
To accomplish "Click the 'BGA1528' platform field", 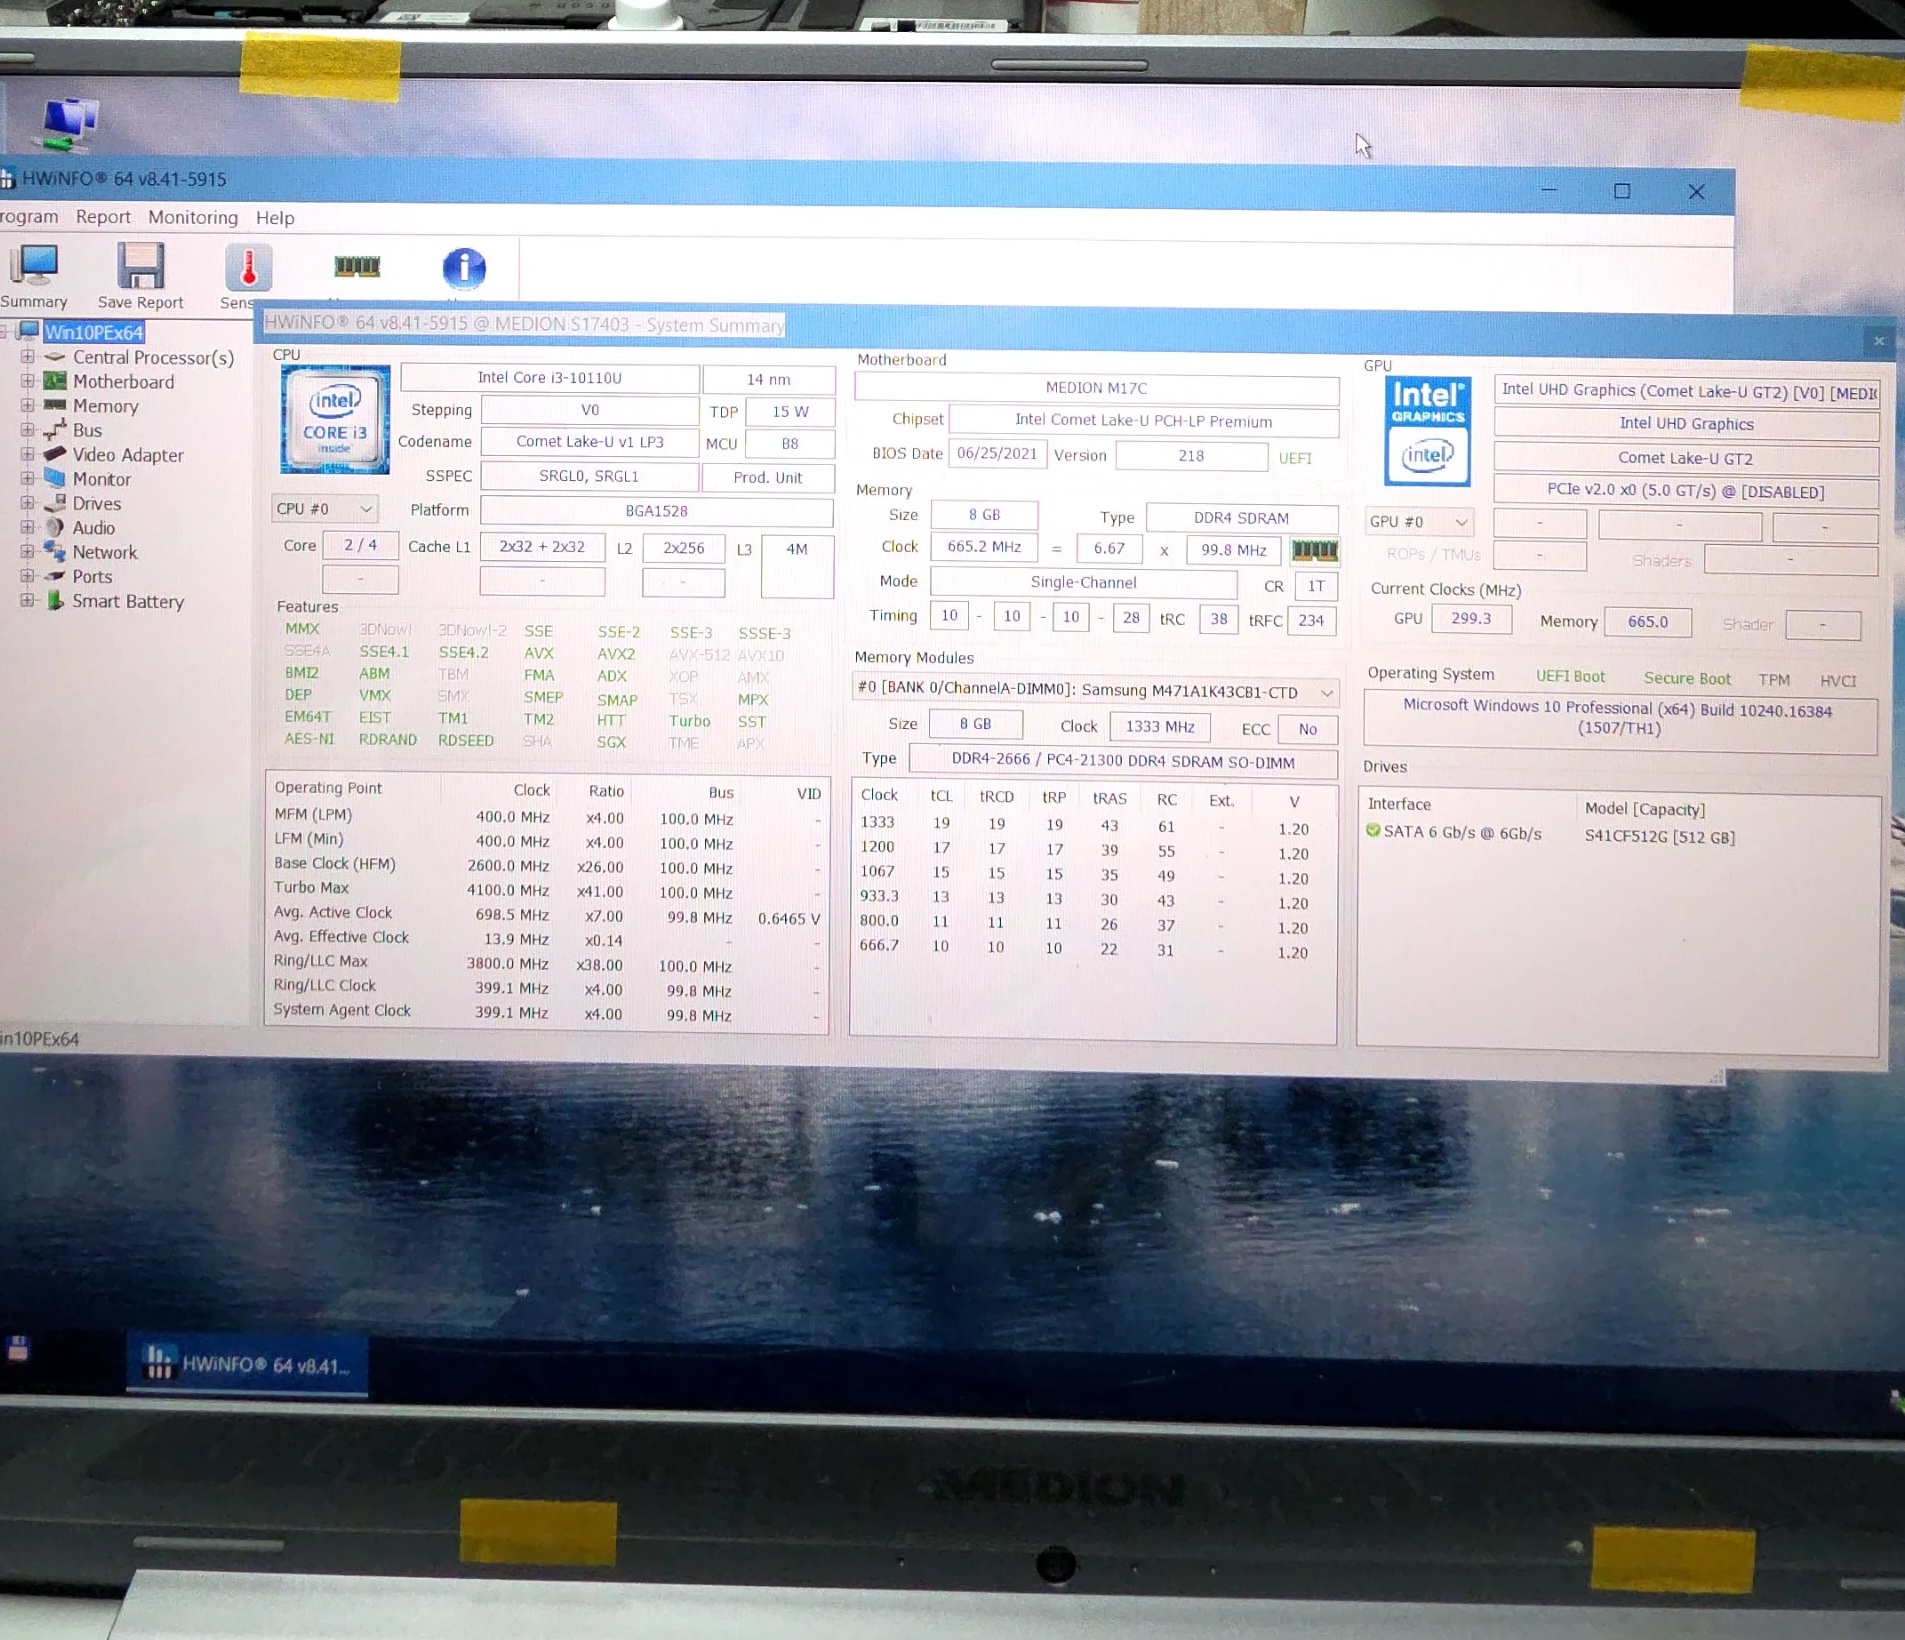I will (x=656, y=511).
